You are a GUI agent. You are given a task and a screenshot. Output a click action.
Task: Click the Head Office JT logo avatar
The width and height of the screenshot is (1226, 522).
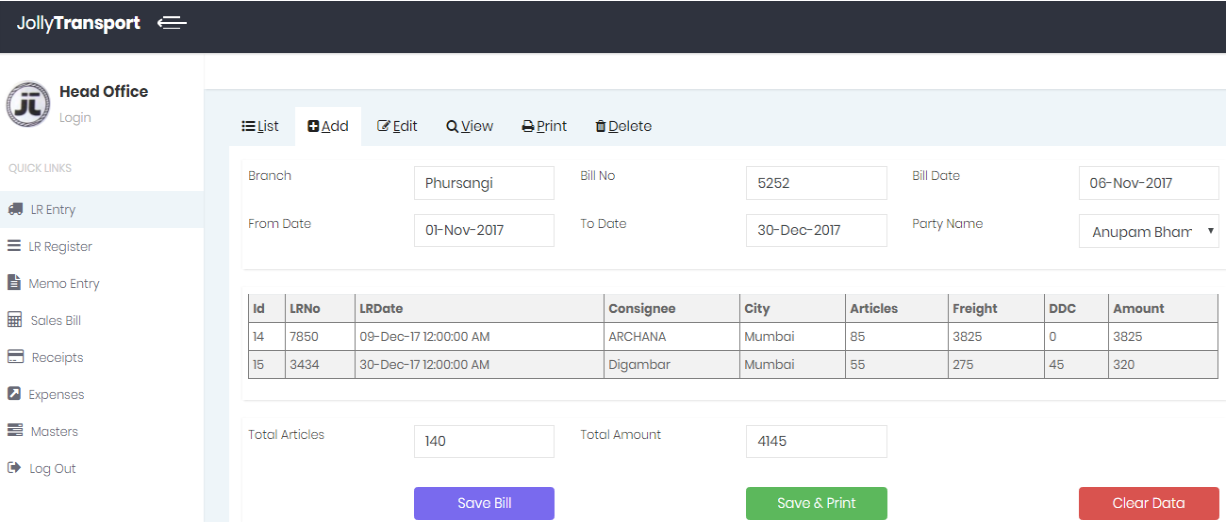[x=28, y=104]
